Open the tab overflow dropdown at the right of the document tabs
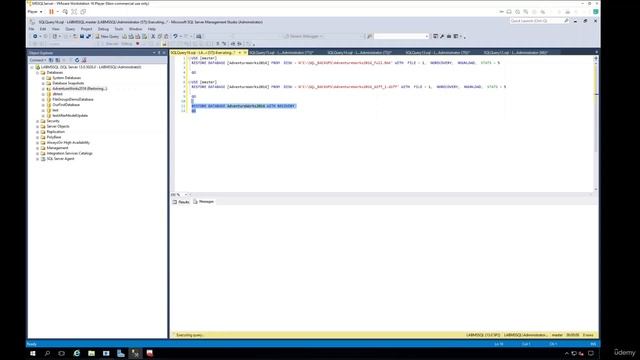 tap(596, 53)
